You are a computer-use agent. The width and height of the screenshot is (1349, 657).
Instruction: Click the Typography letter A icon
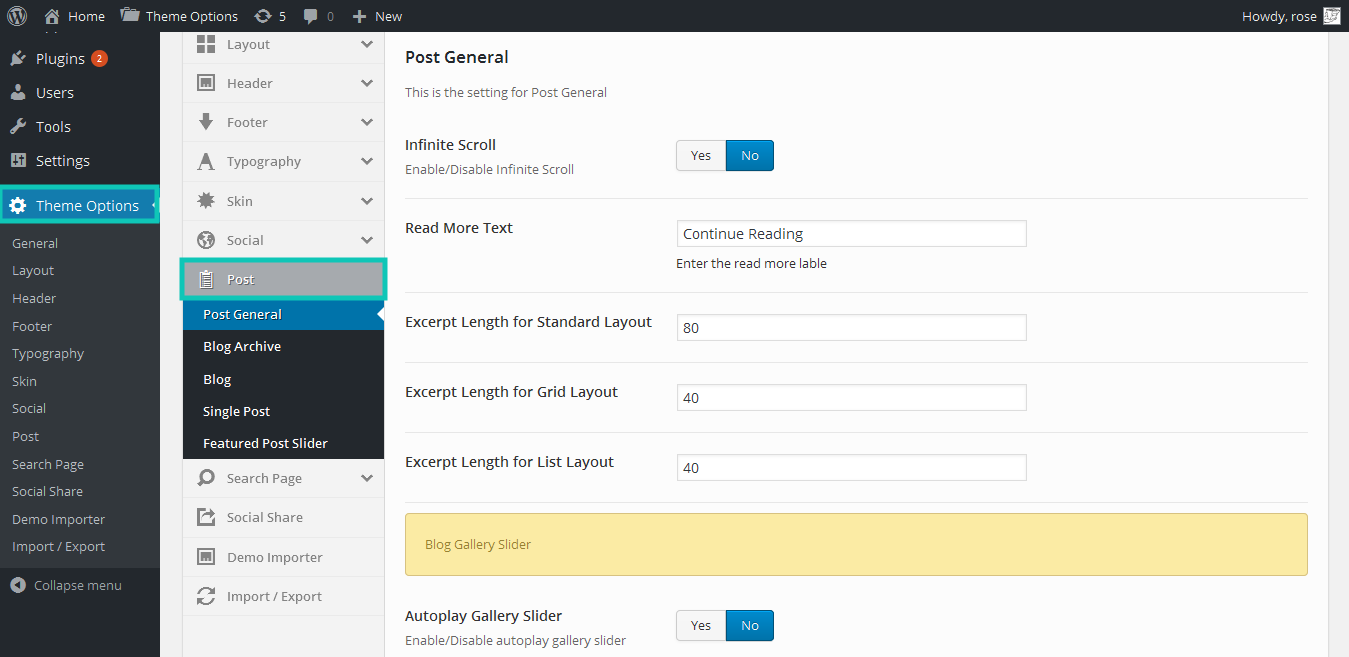point(206,161)
